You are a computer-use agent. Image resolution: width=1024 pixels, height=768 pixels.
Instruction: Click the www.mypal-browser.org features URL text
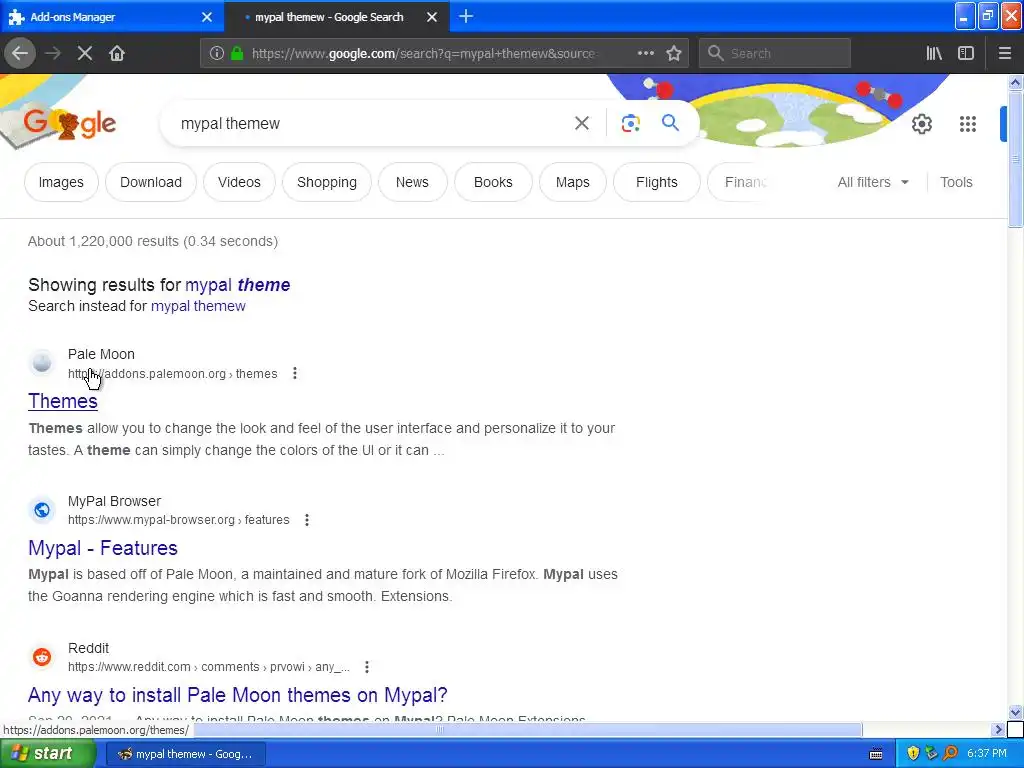click(x=178, y=520)
